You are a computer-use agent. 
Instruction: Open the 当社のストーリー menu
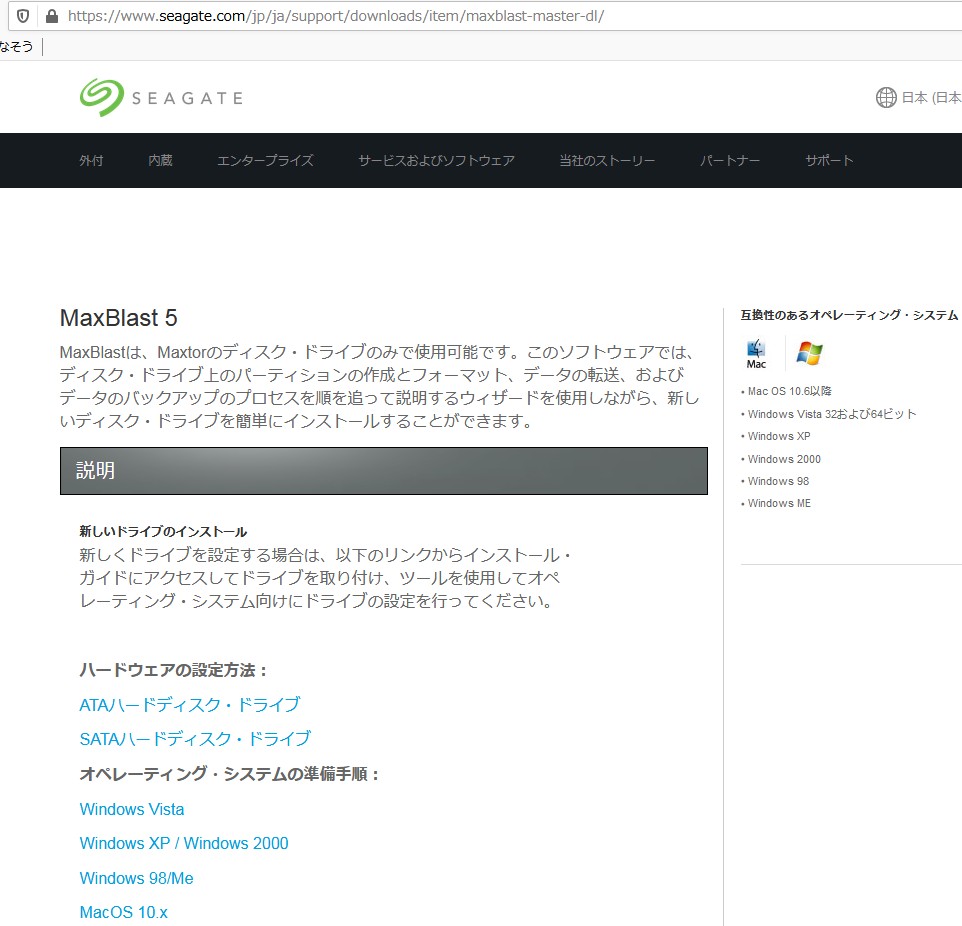(607, 160)
